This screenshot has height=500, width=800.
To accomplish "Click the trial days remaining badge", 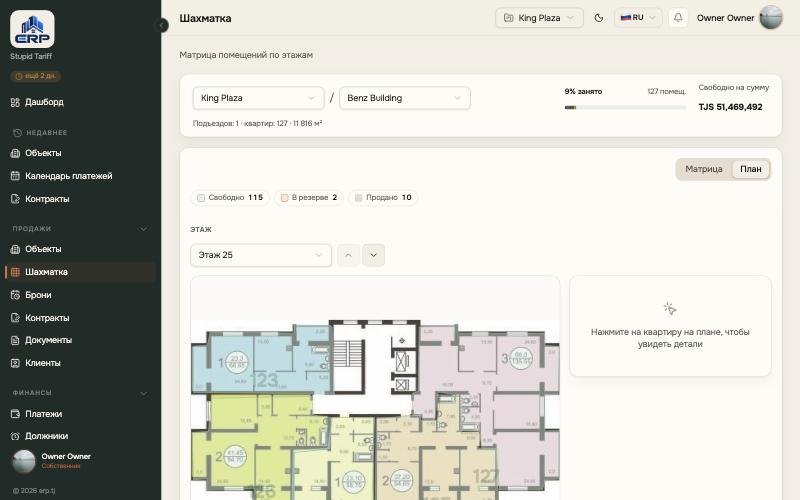I will tap(35, 76).
